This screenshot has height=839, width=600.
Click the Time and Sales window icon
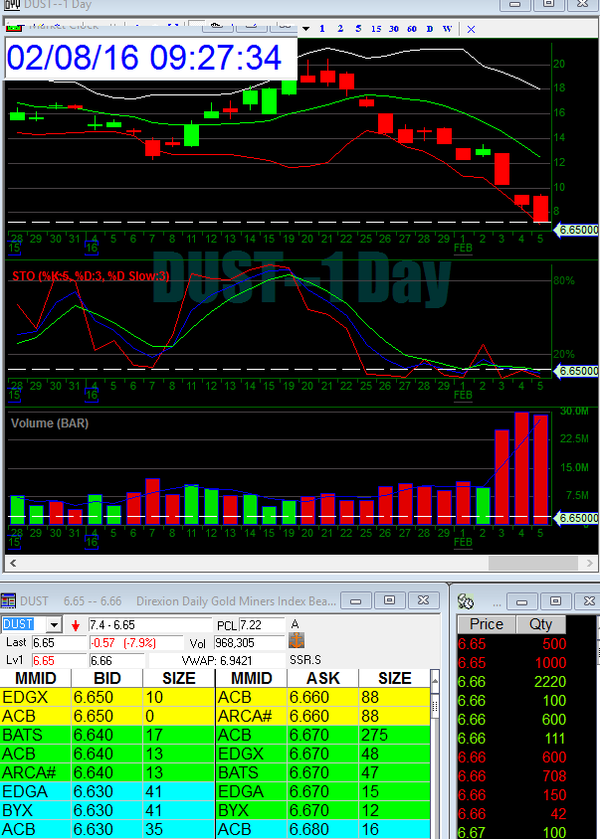466,600
